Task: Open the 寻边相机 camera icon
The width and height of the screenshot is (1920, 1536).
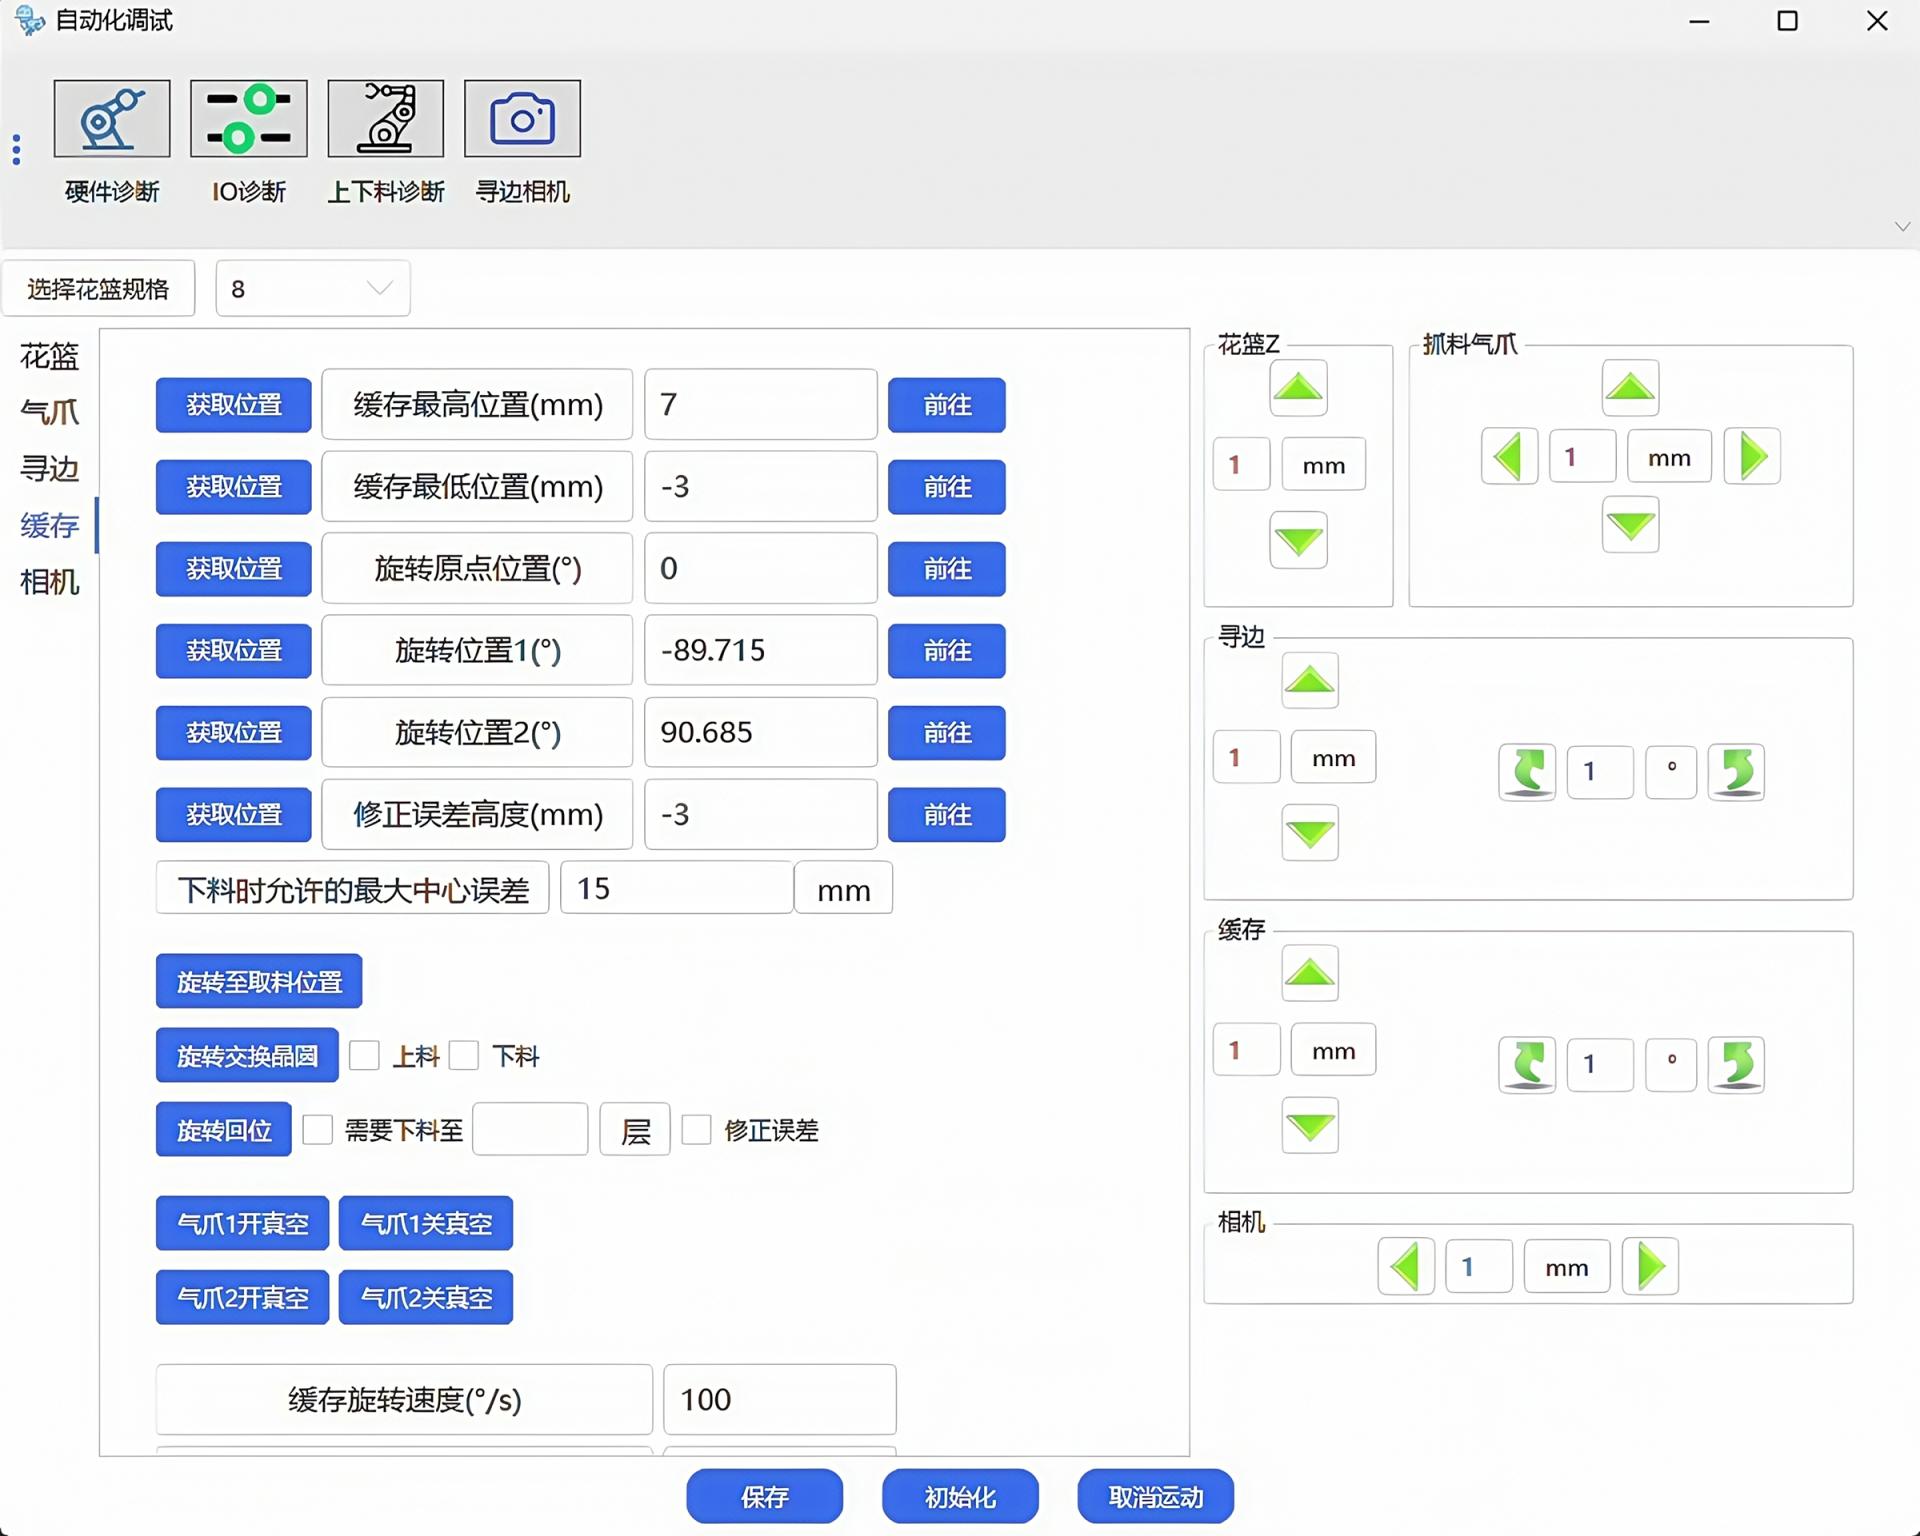Action: (522, 119)
